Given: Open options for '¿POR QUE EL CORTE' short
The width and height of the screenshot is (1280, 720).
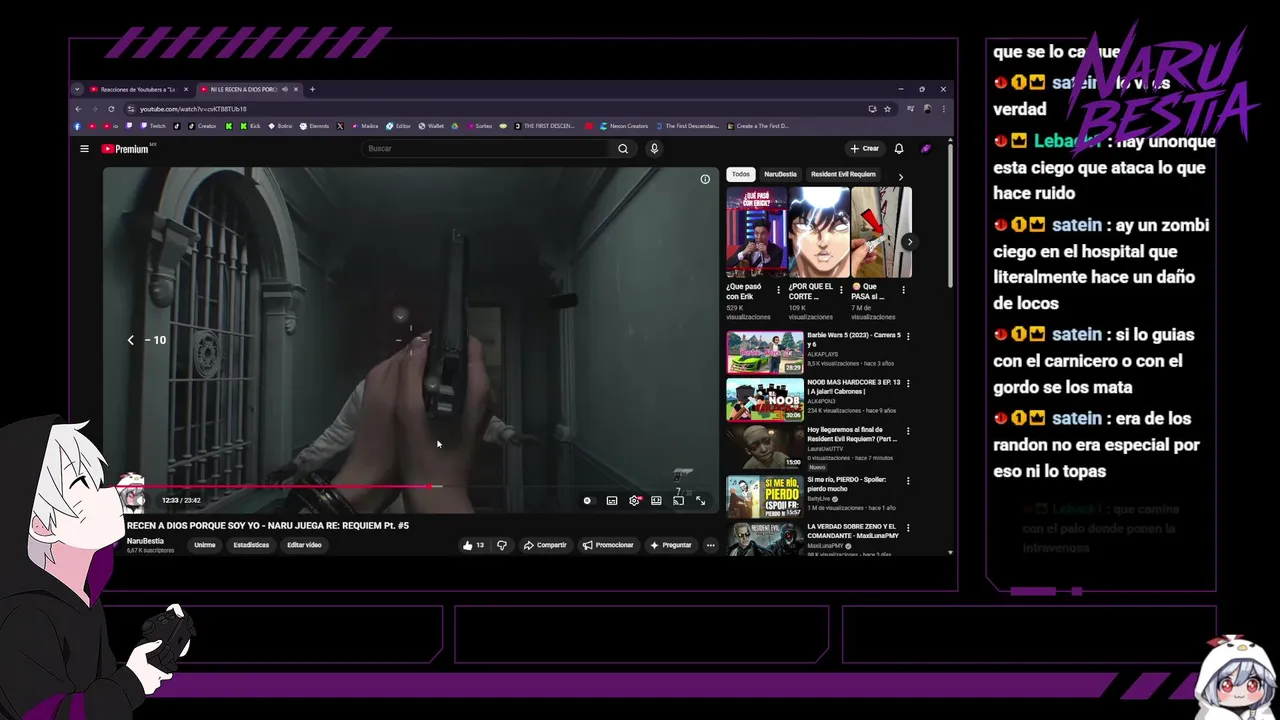Looking at the screenshot, I should pos(841,290).
